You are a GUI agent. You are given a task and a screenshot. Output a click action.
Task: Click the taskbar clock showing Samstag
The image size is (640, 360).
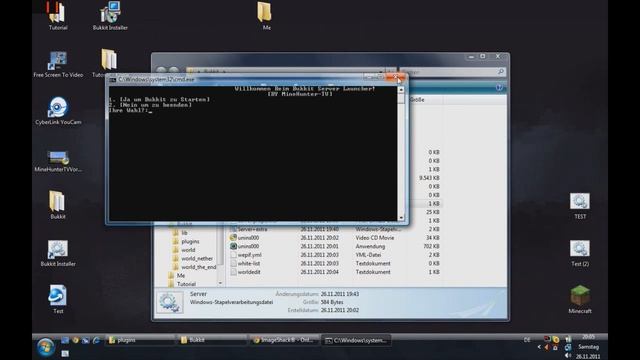(x=589, y=347)
